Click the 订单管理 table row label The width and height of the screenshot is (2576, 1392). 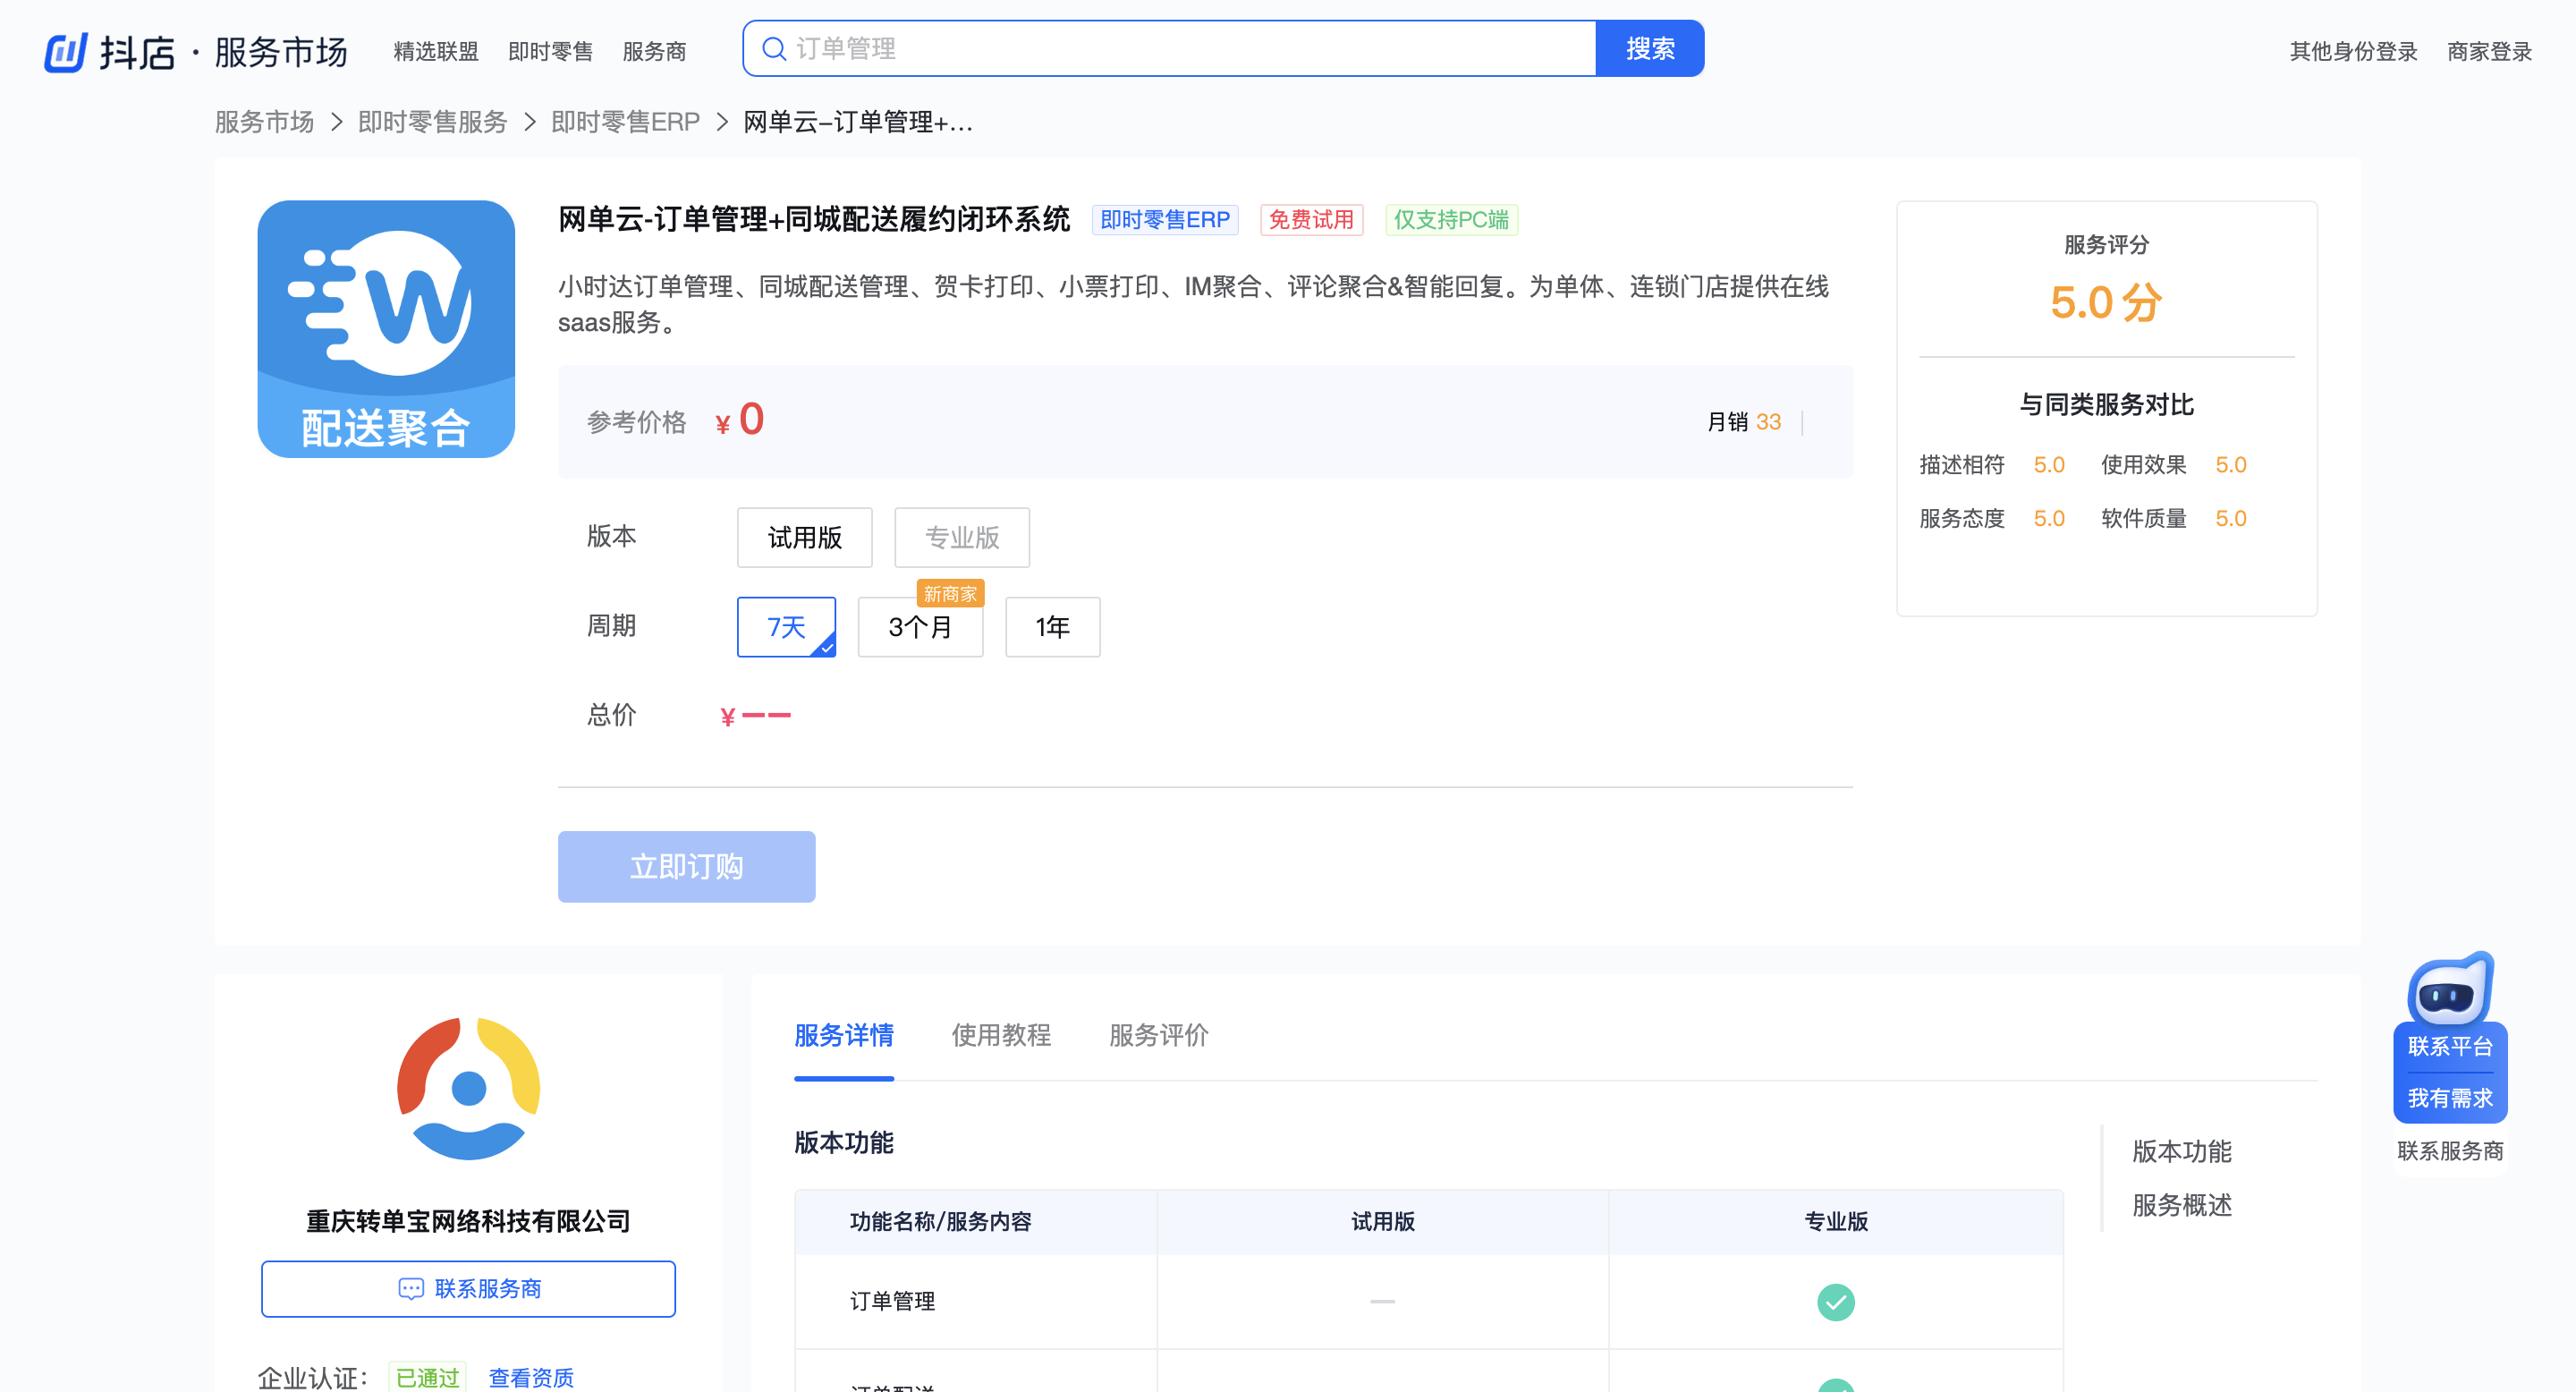892,1302
